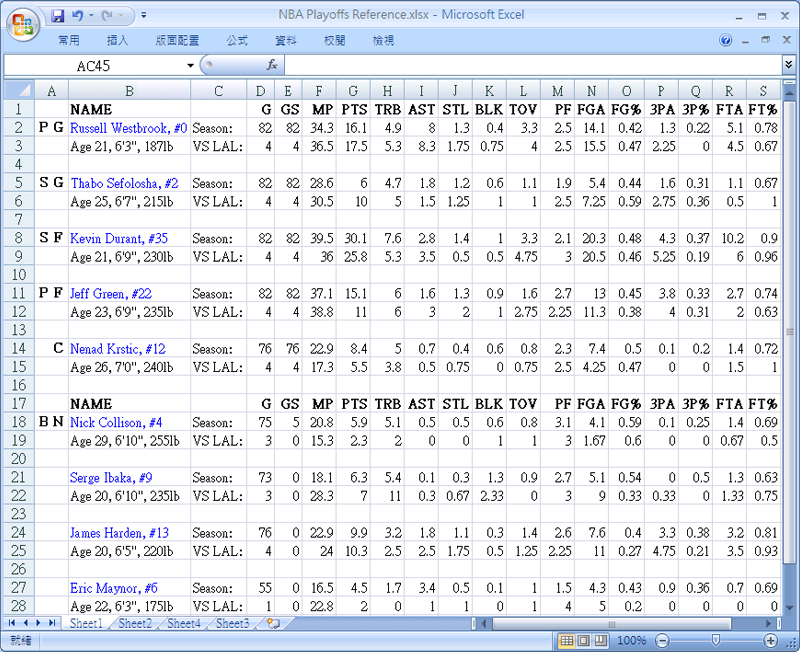800x652 pixels.
Task: Open the Eric Maynor, #6 link
Action: 114,587
